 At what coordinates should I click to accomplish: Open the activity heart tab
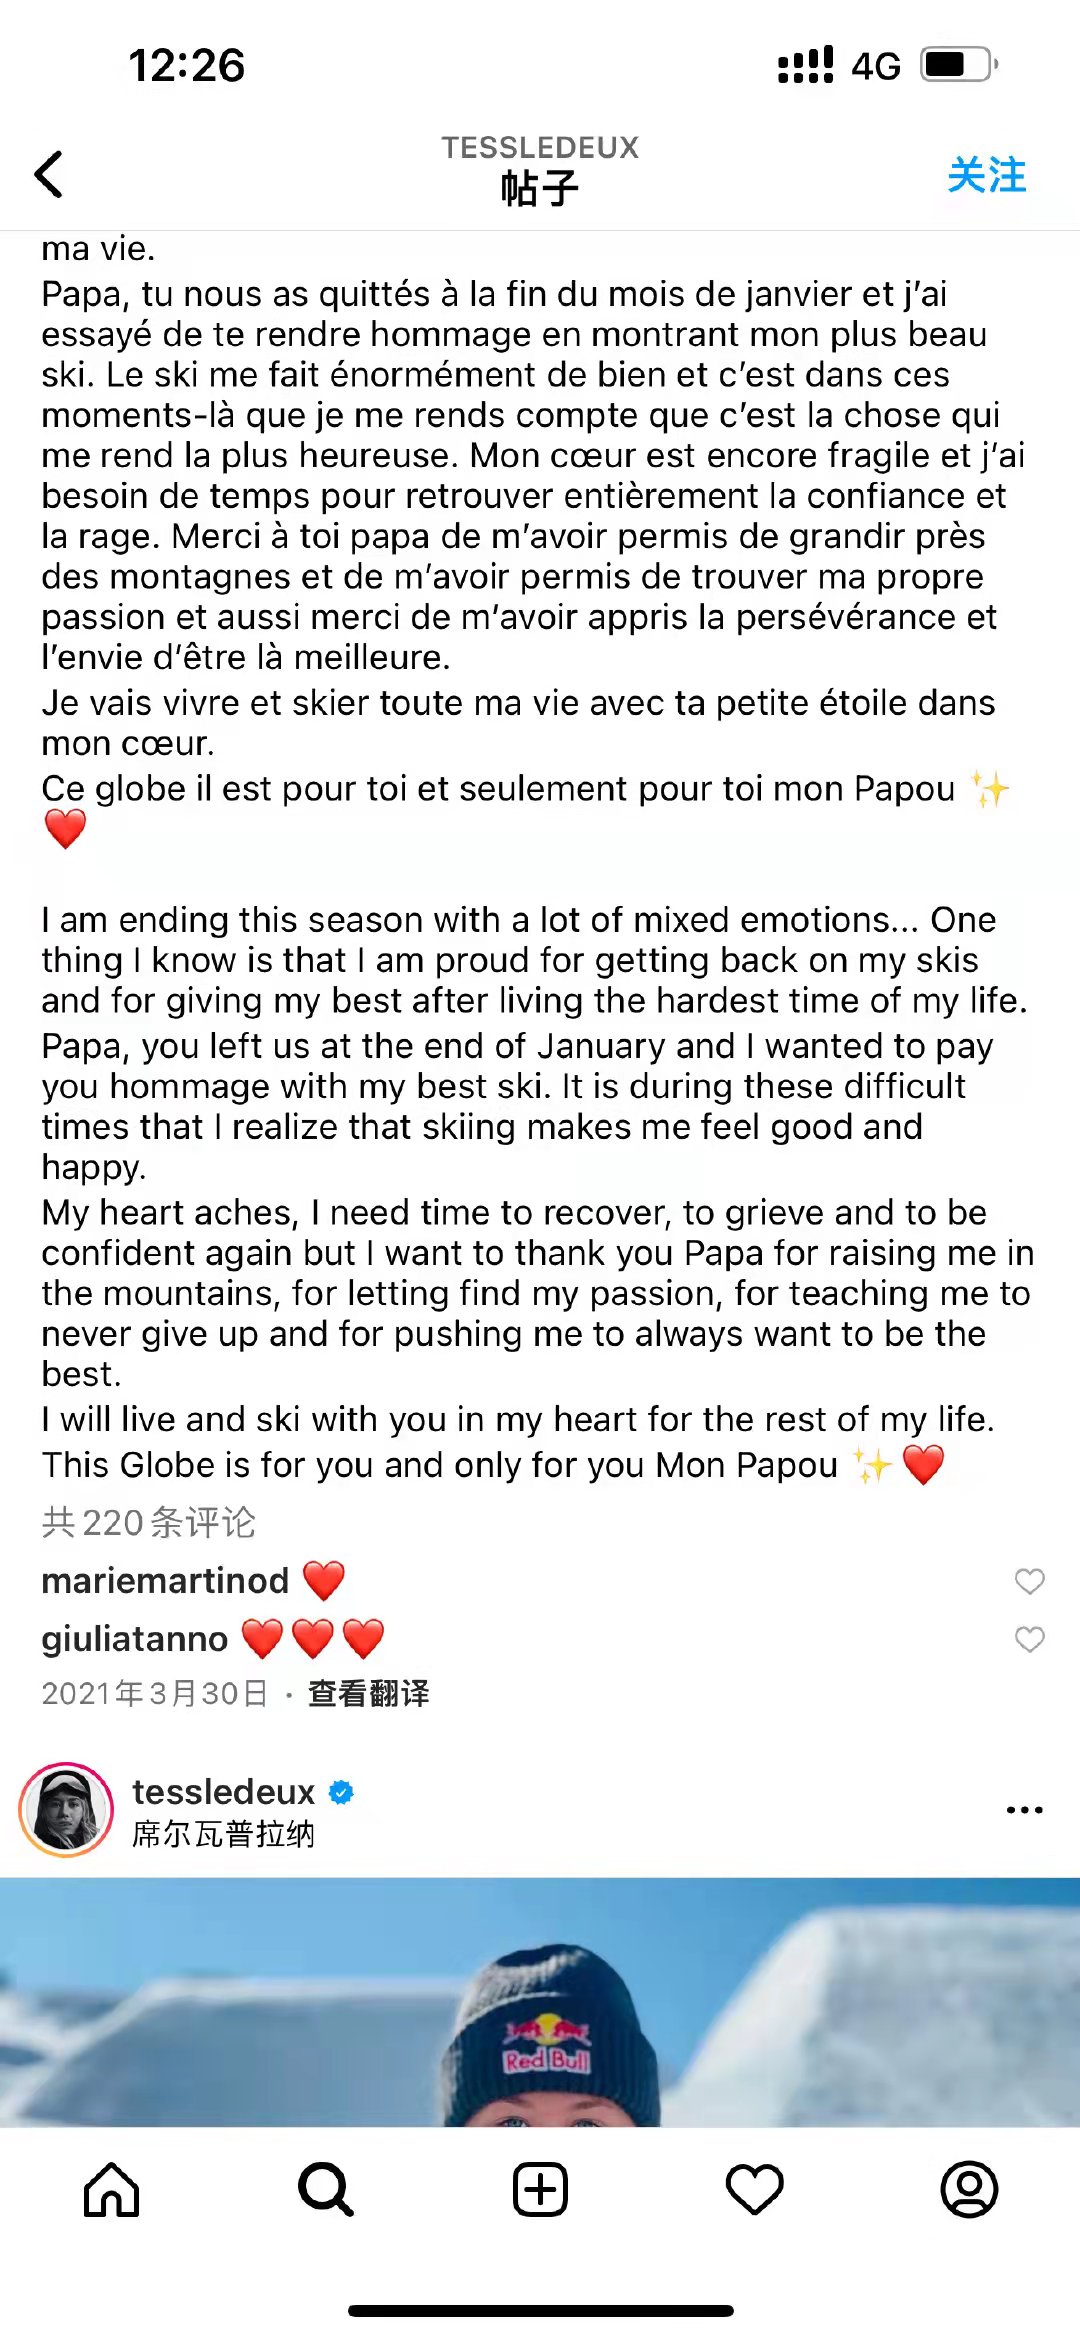[754, 2190]
